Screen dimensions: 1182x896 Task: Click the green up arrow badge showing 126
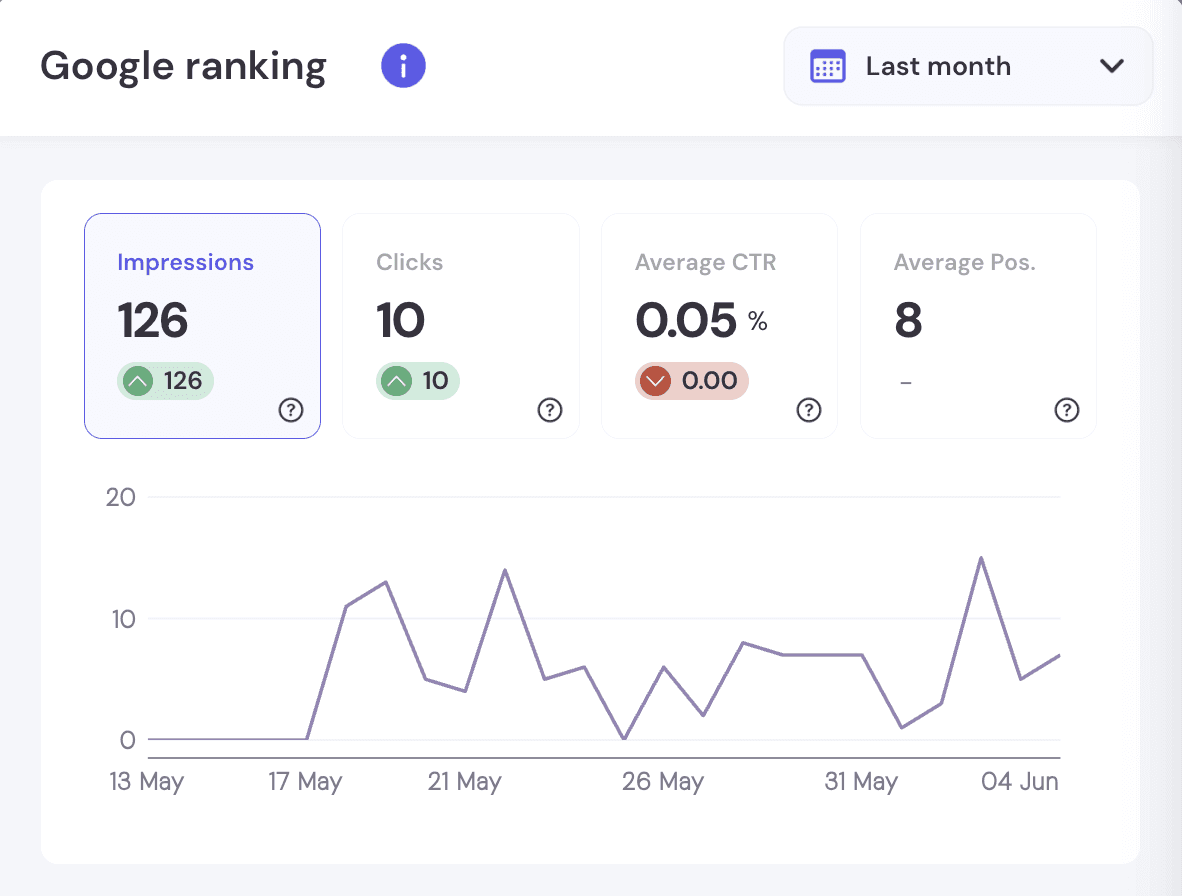165,381
